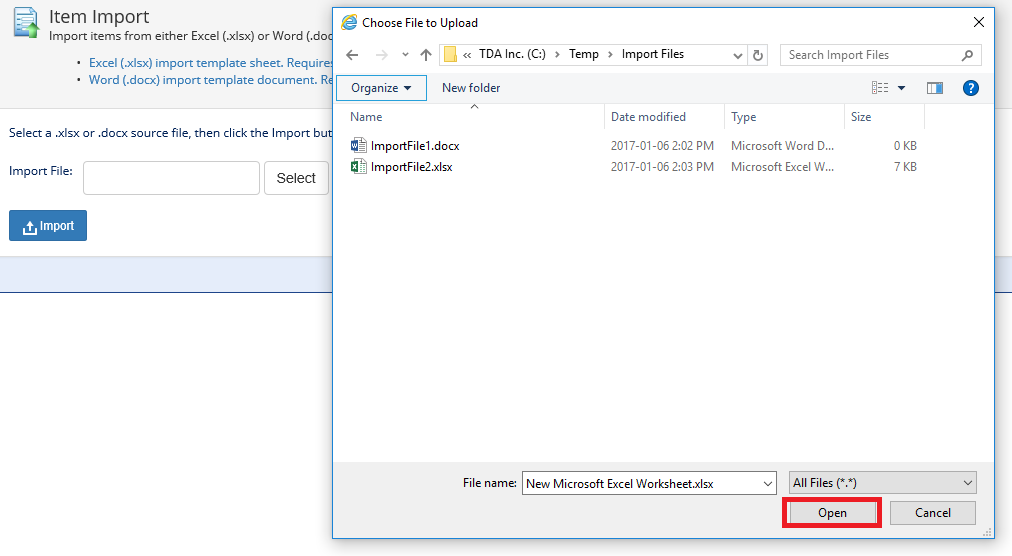Navigate to Temp in the breadcrumb path
Screen dimensions: 1012x556
[584, 54]
